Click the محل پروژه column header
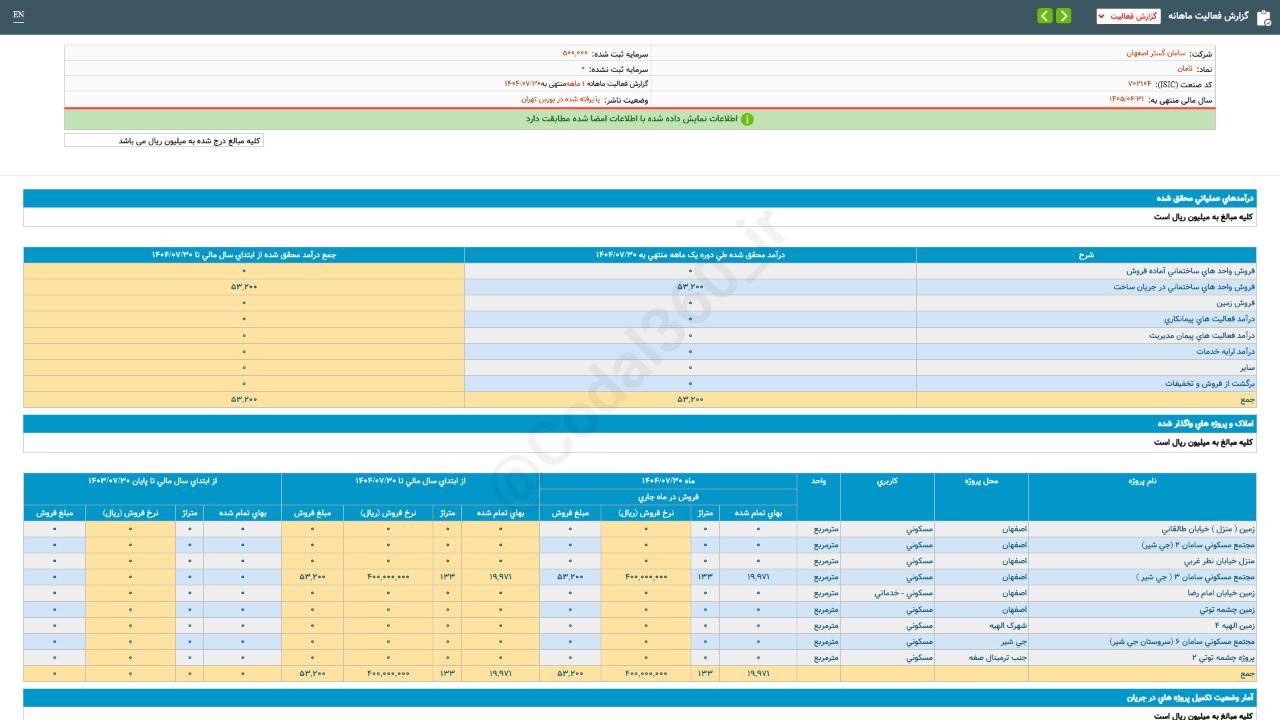The width and height of the screenshot is (1280, 720). point(980,481)
